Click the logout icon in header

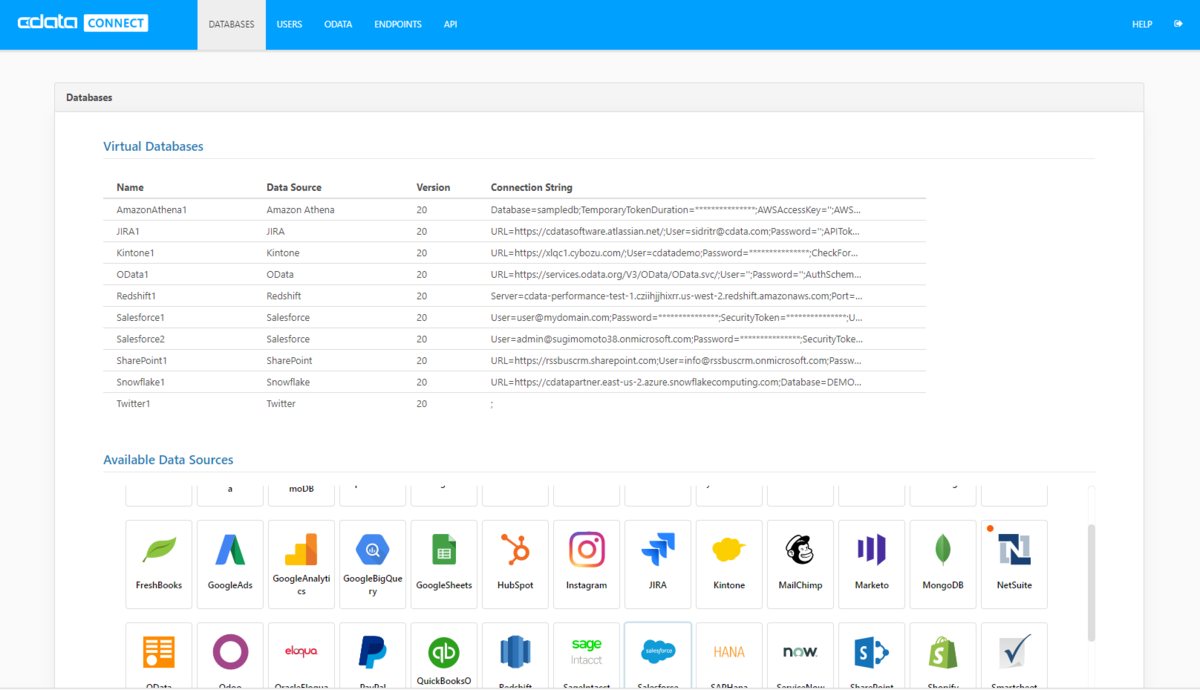pos(1178,24)
